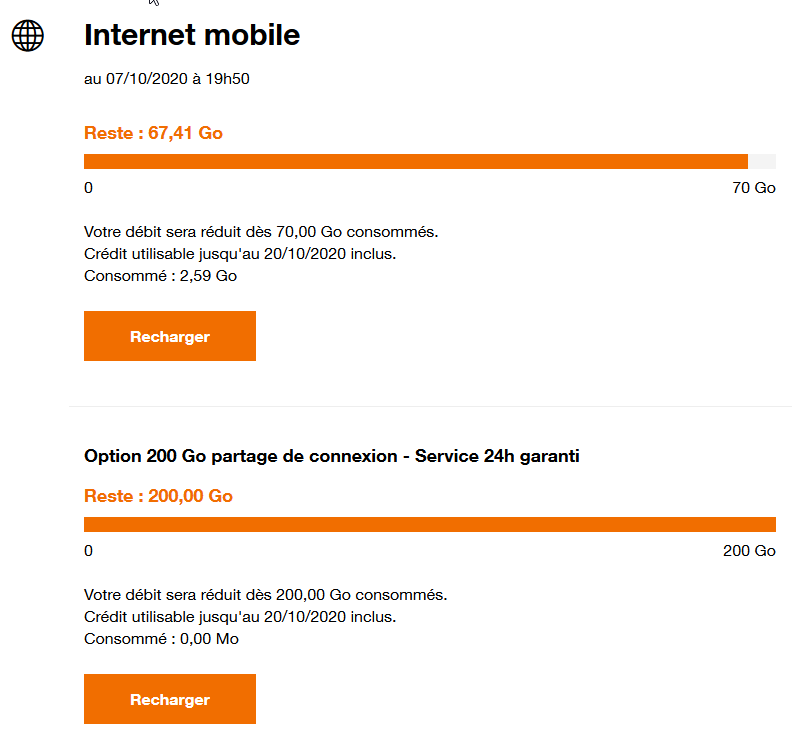This screenshot has width=792, height=746.
Task: Click the 70 Go data usage progress bar
Action: [x=429, y=162]
